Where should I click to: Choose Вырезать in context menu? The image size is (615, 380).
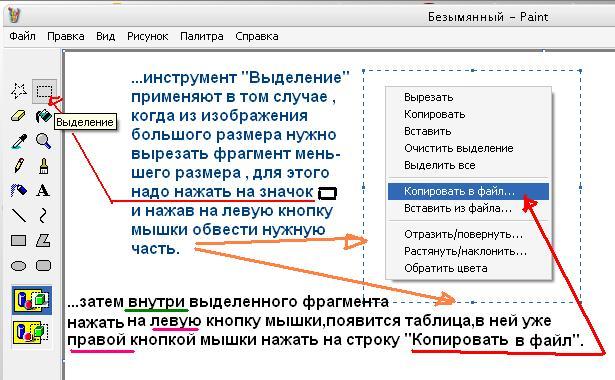coord(468,97)
